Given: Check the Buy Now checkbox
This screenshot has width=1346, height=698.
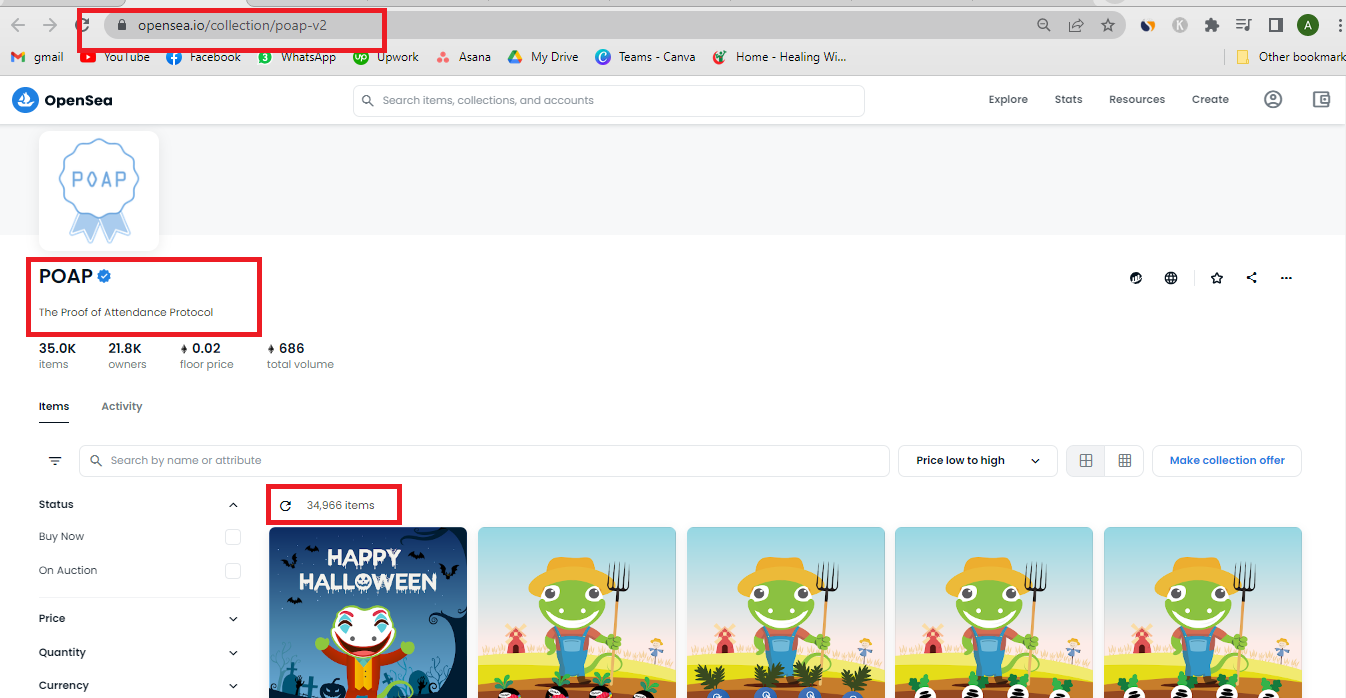Looking at the screenshot, I should click(233, 537).
